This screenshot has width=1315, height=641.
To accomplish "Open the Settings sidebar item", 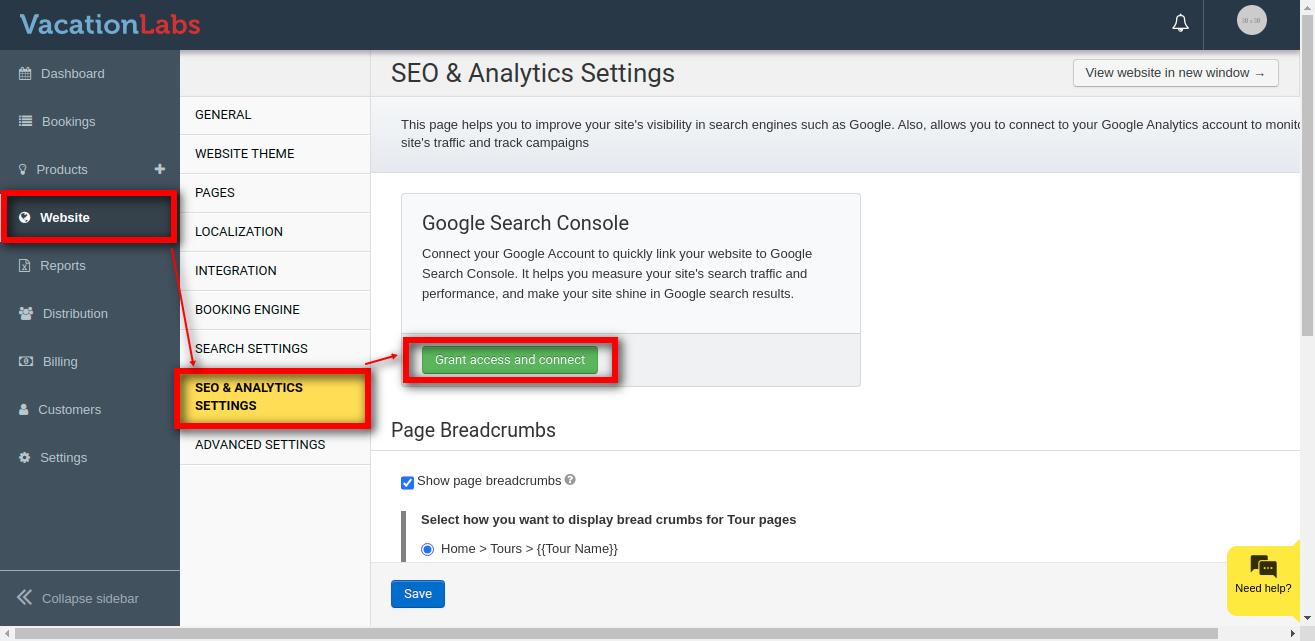I will [63, 457].
